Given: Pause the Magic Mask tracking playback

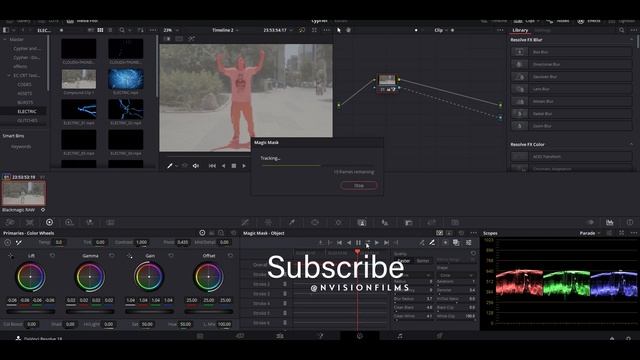Looking at the screenshot, I should coord(358,243).
